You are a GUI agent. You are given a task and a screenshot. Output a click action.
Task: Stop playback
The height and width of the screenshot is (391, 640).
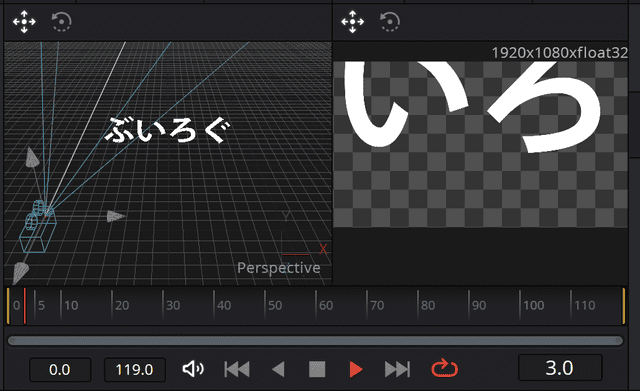[317, 369]
